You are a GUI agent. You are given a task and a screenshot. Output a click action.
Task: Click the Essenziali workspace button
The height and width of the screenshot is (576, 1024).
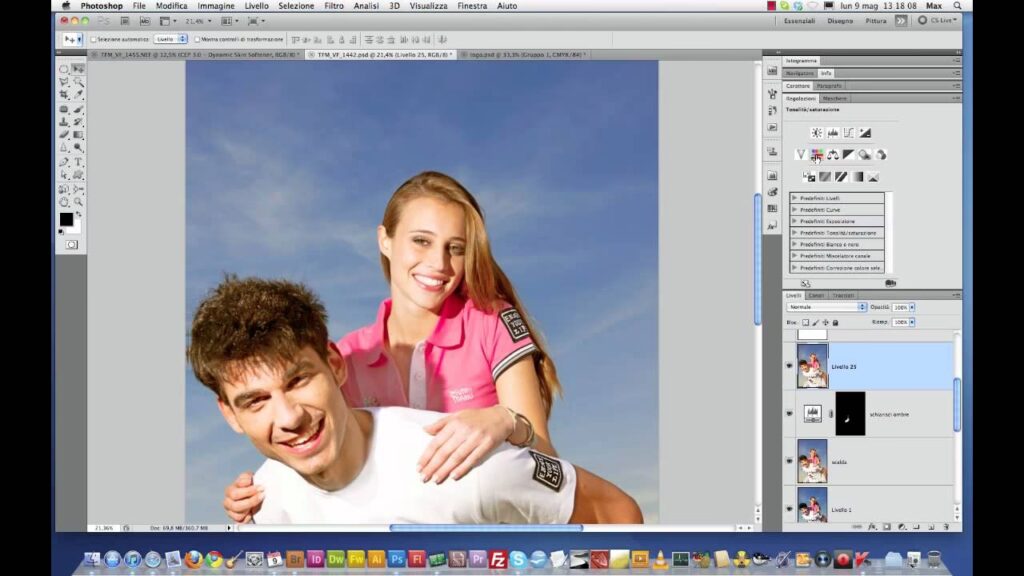[799, 20]
